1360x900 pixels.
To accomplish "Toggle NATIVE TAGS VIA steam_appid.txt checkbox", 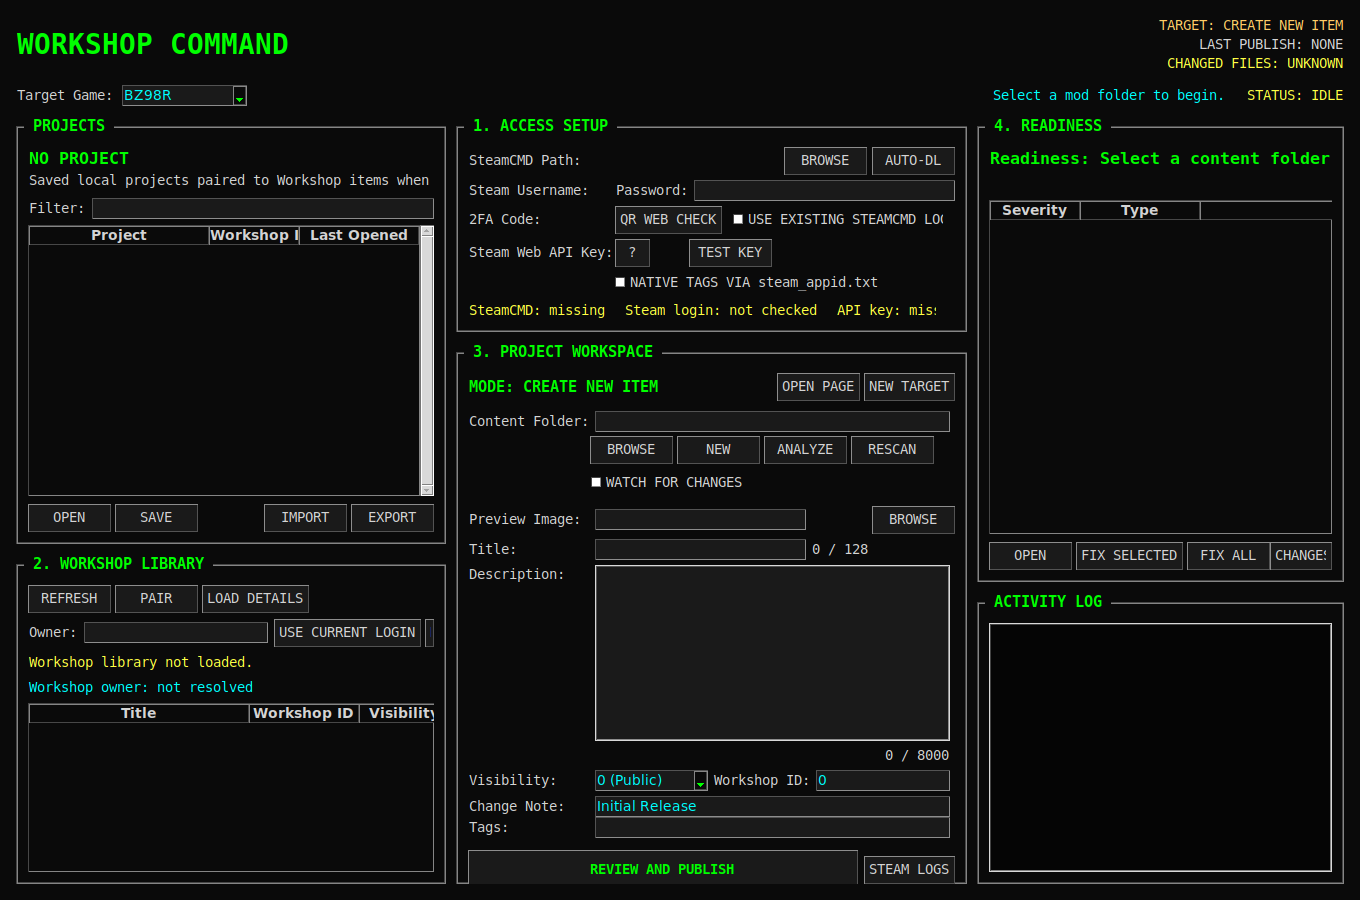I will click(x=620, y=282).
